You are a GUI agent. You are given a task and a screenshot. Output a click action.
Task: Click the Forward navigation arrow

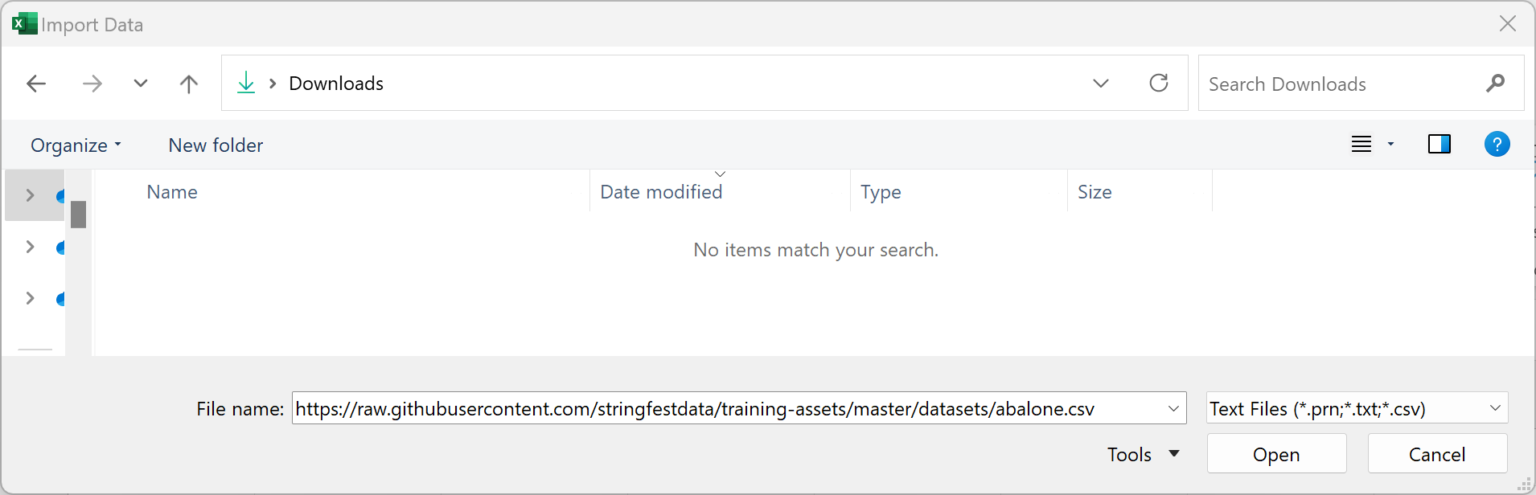(x=92, y=84)
